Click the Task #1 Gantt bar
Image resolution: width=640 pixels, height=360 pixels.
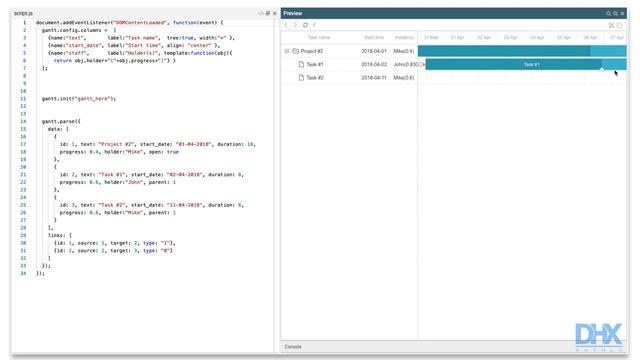[526, 64]
